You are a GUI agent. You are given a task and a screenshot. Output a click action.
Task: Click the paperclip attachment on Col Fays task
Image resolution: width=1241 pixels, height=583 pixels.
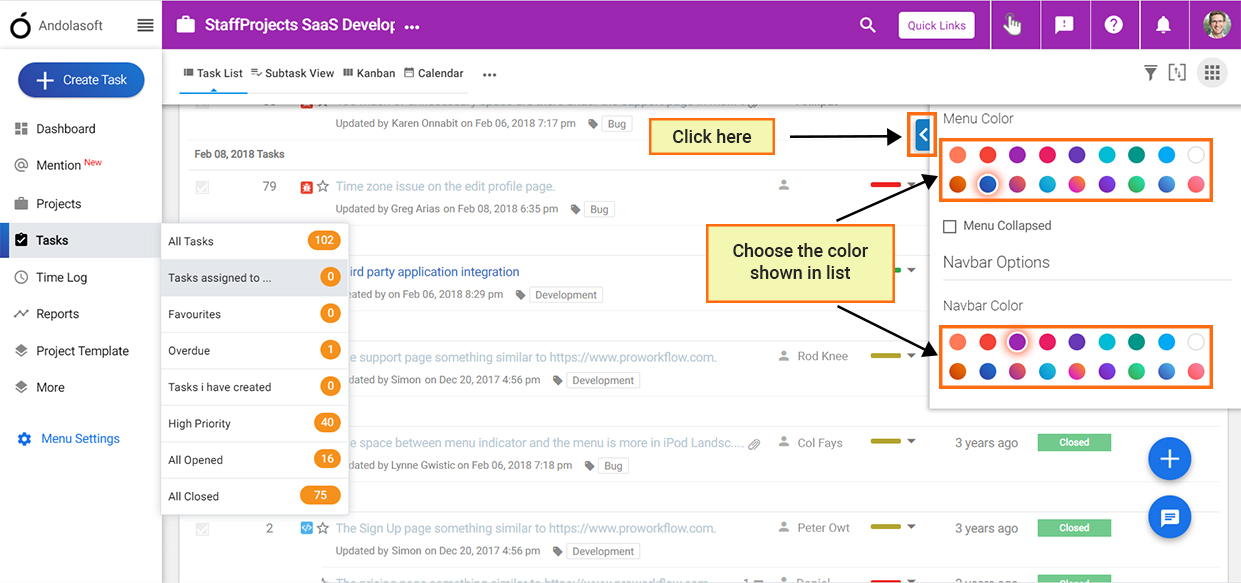(755, 443)
